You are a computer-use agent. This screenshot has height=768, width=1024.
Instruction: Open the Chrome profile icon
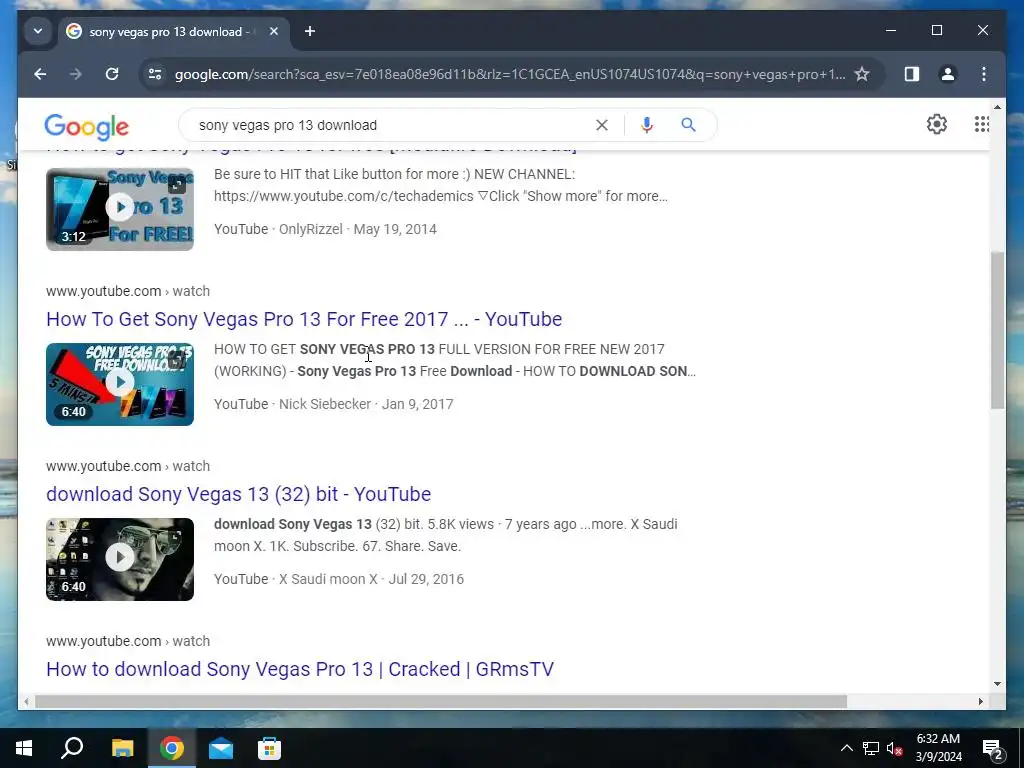[x=948, y=74]
